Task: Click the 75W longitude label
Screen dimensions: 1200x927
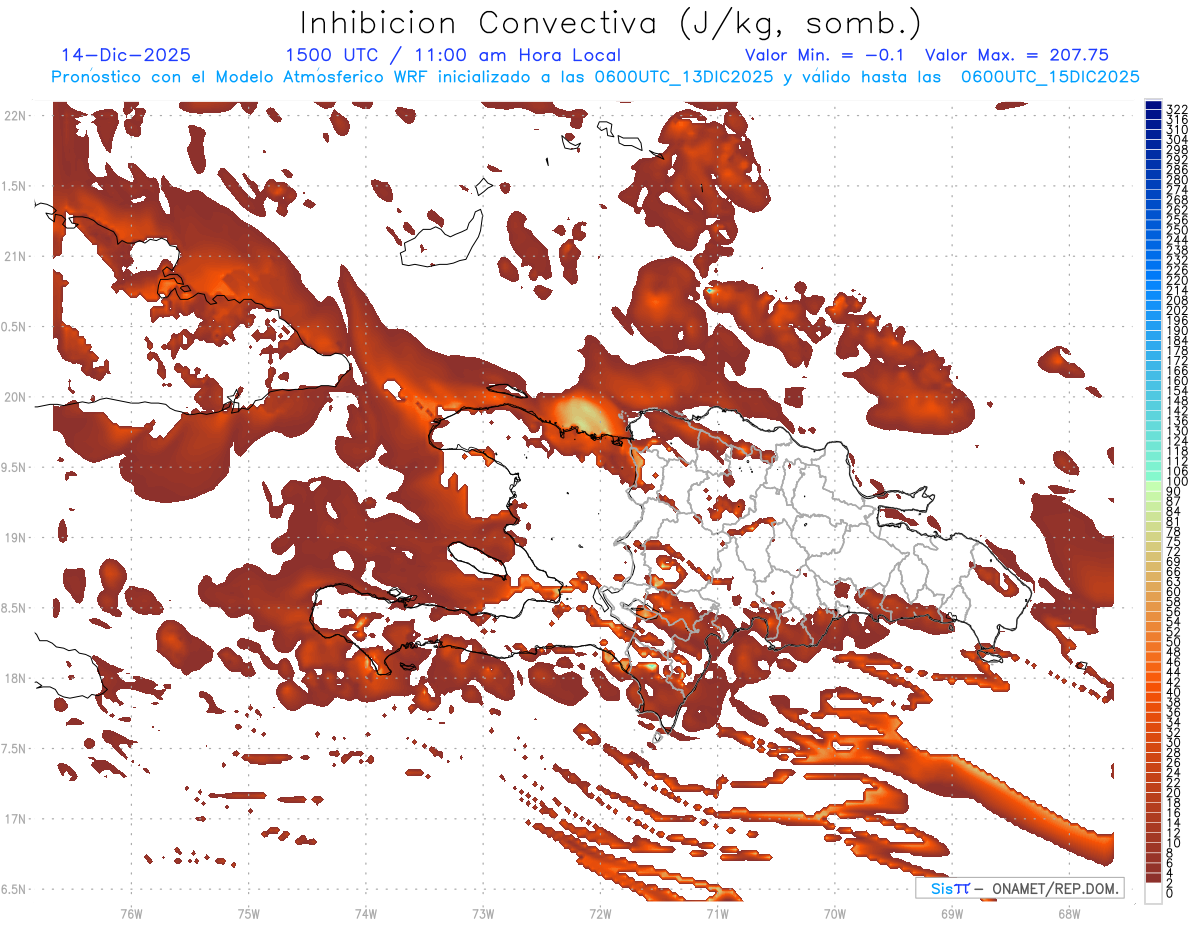Action: (248, 913)
